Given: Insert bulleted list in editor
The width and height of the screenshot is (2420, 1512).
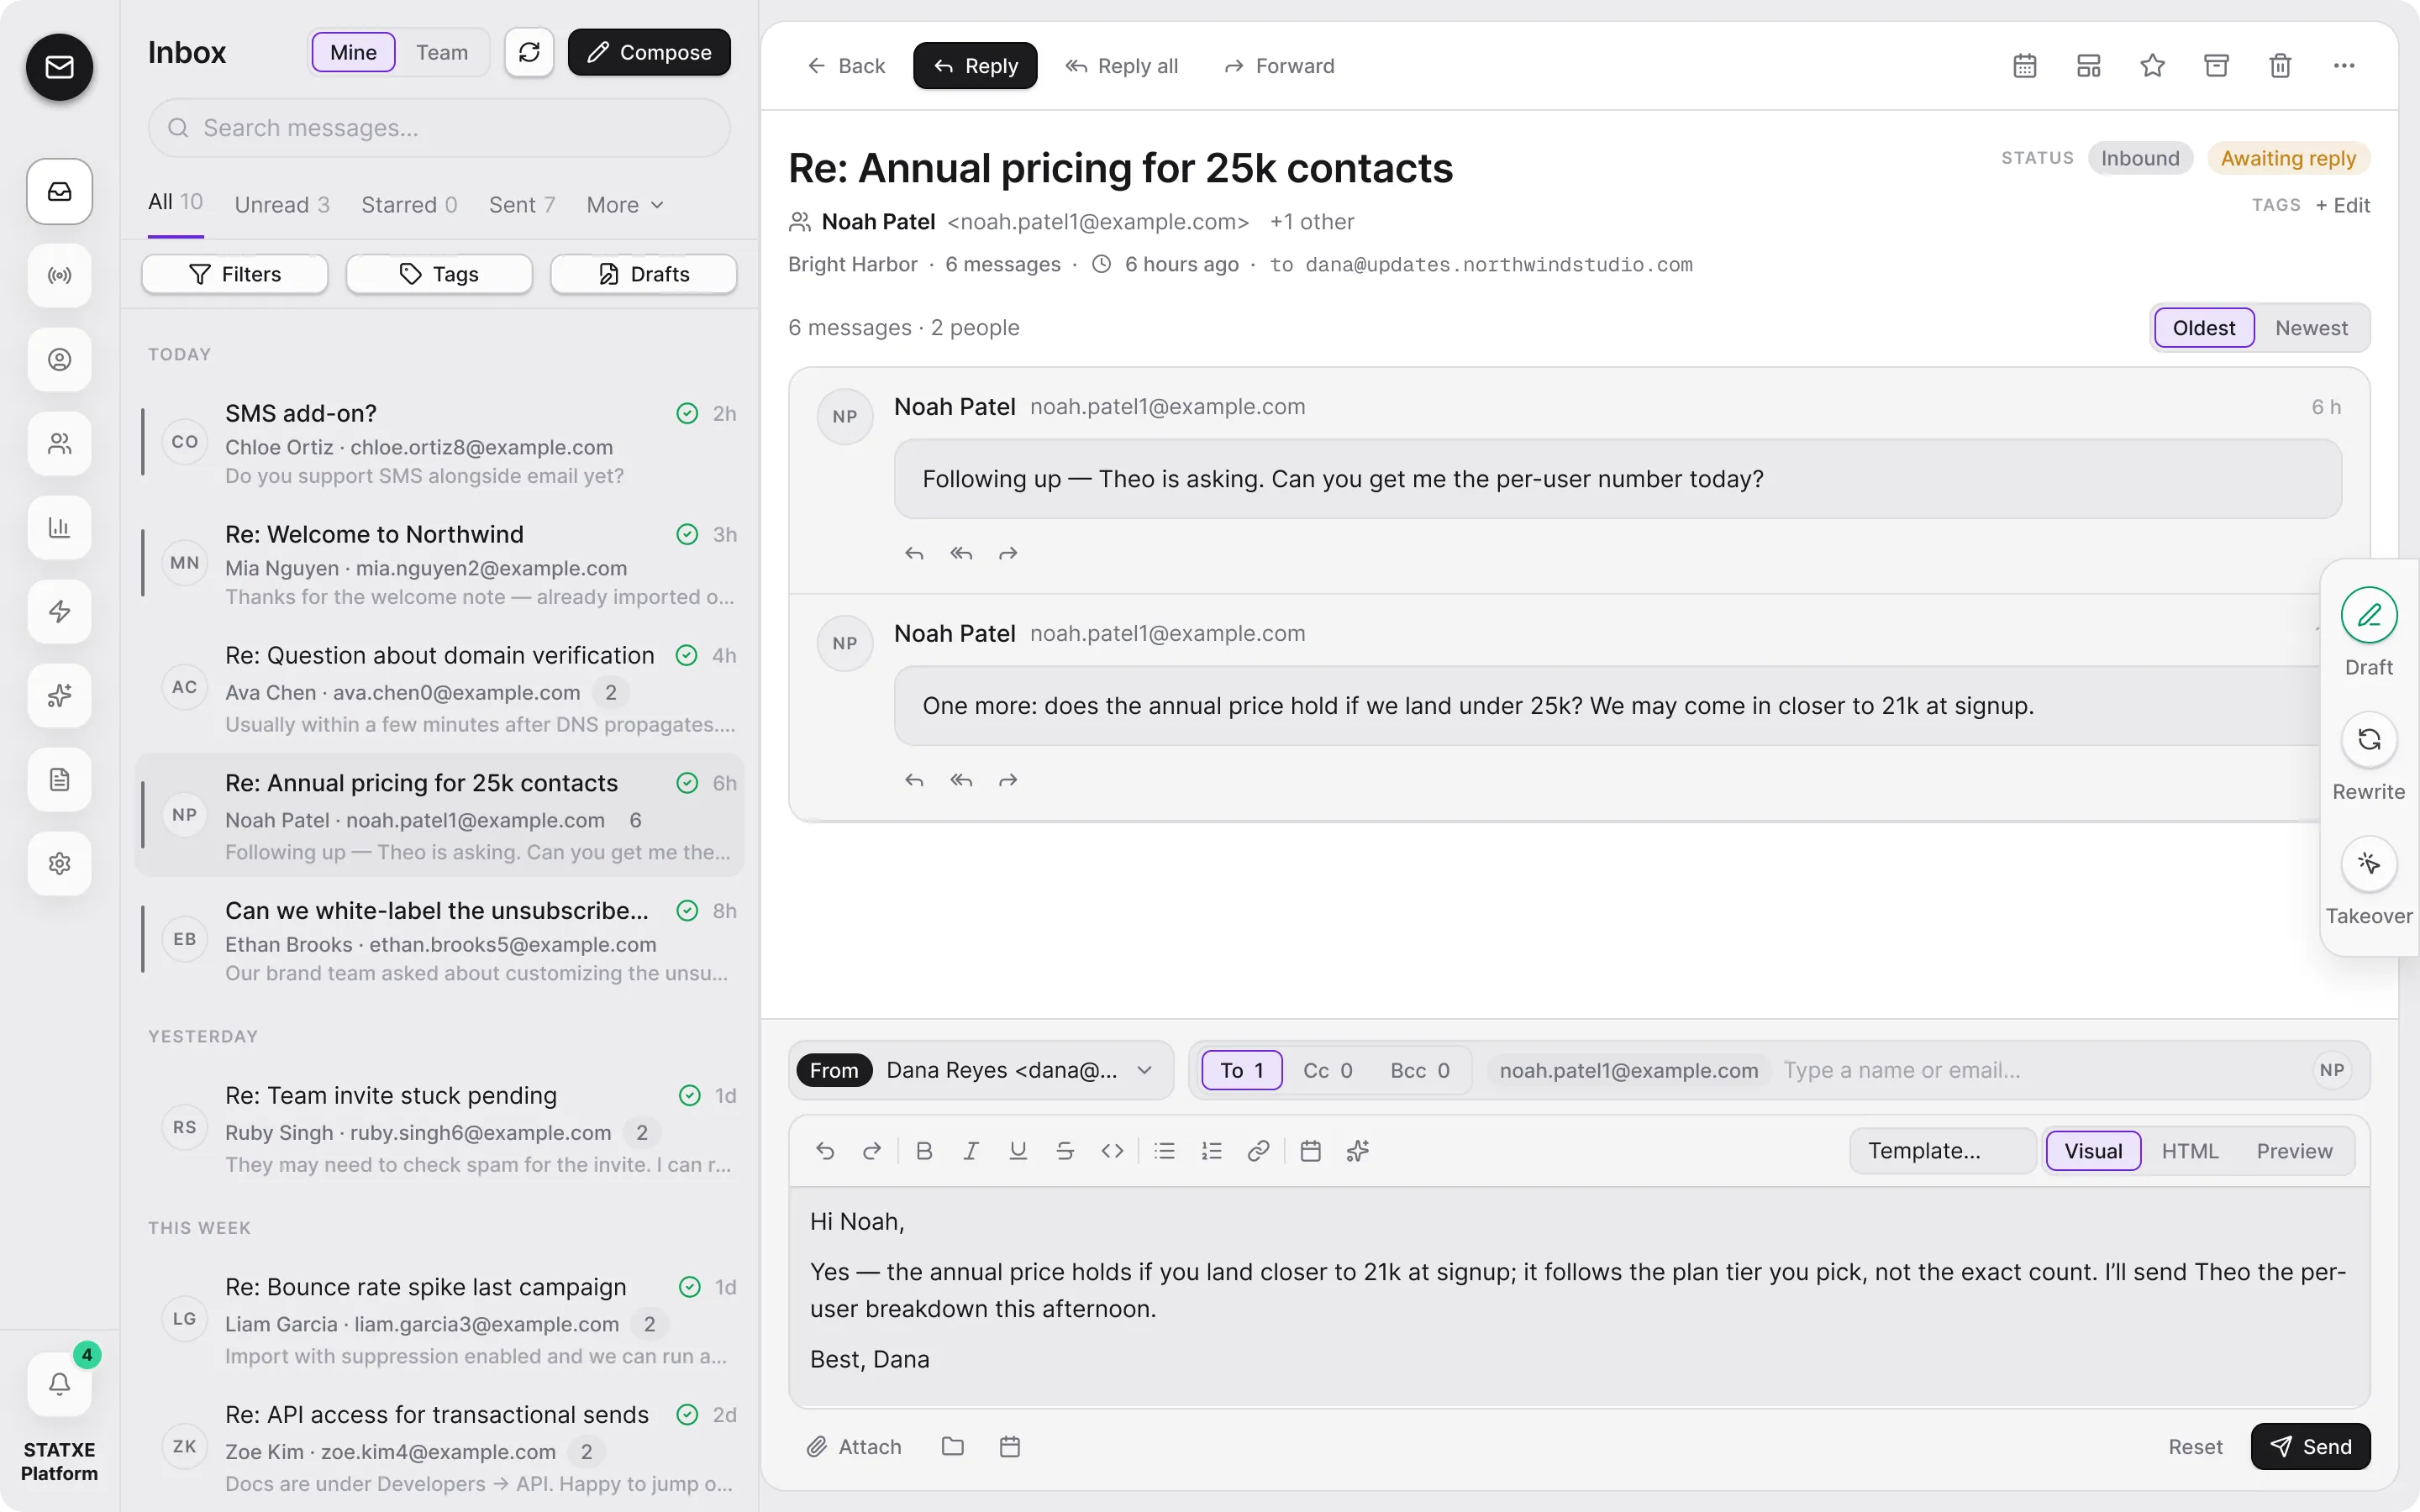Looking at the screenshot, I should [1164, 1151].
